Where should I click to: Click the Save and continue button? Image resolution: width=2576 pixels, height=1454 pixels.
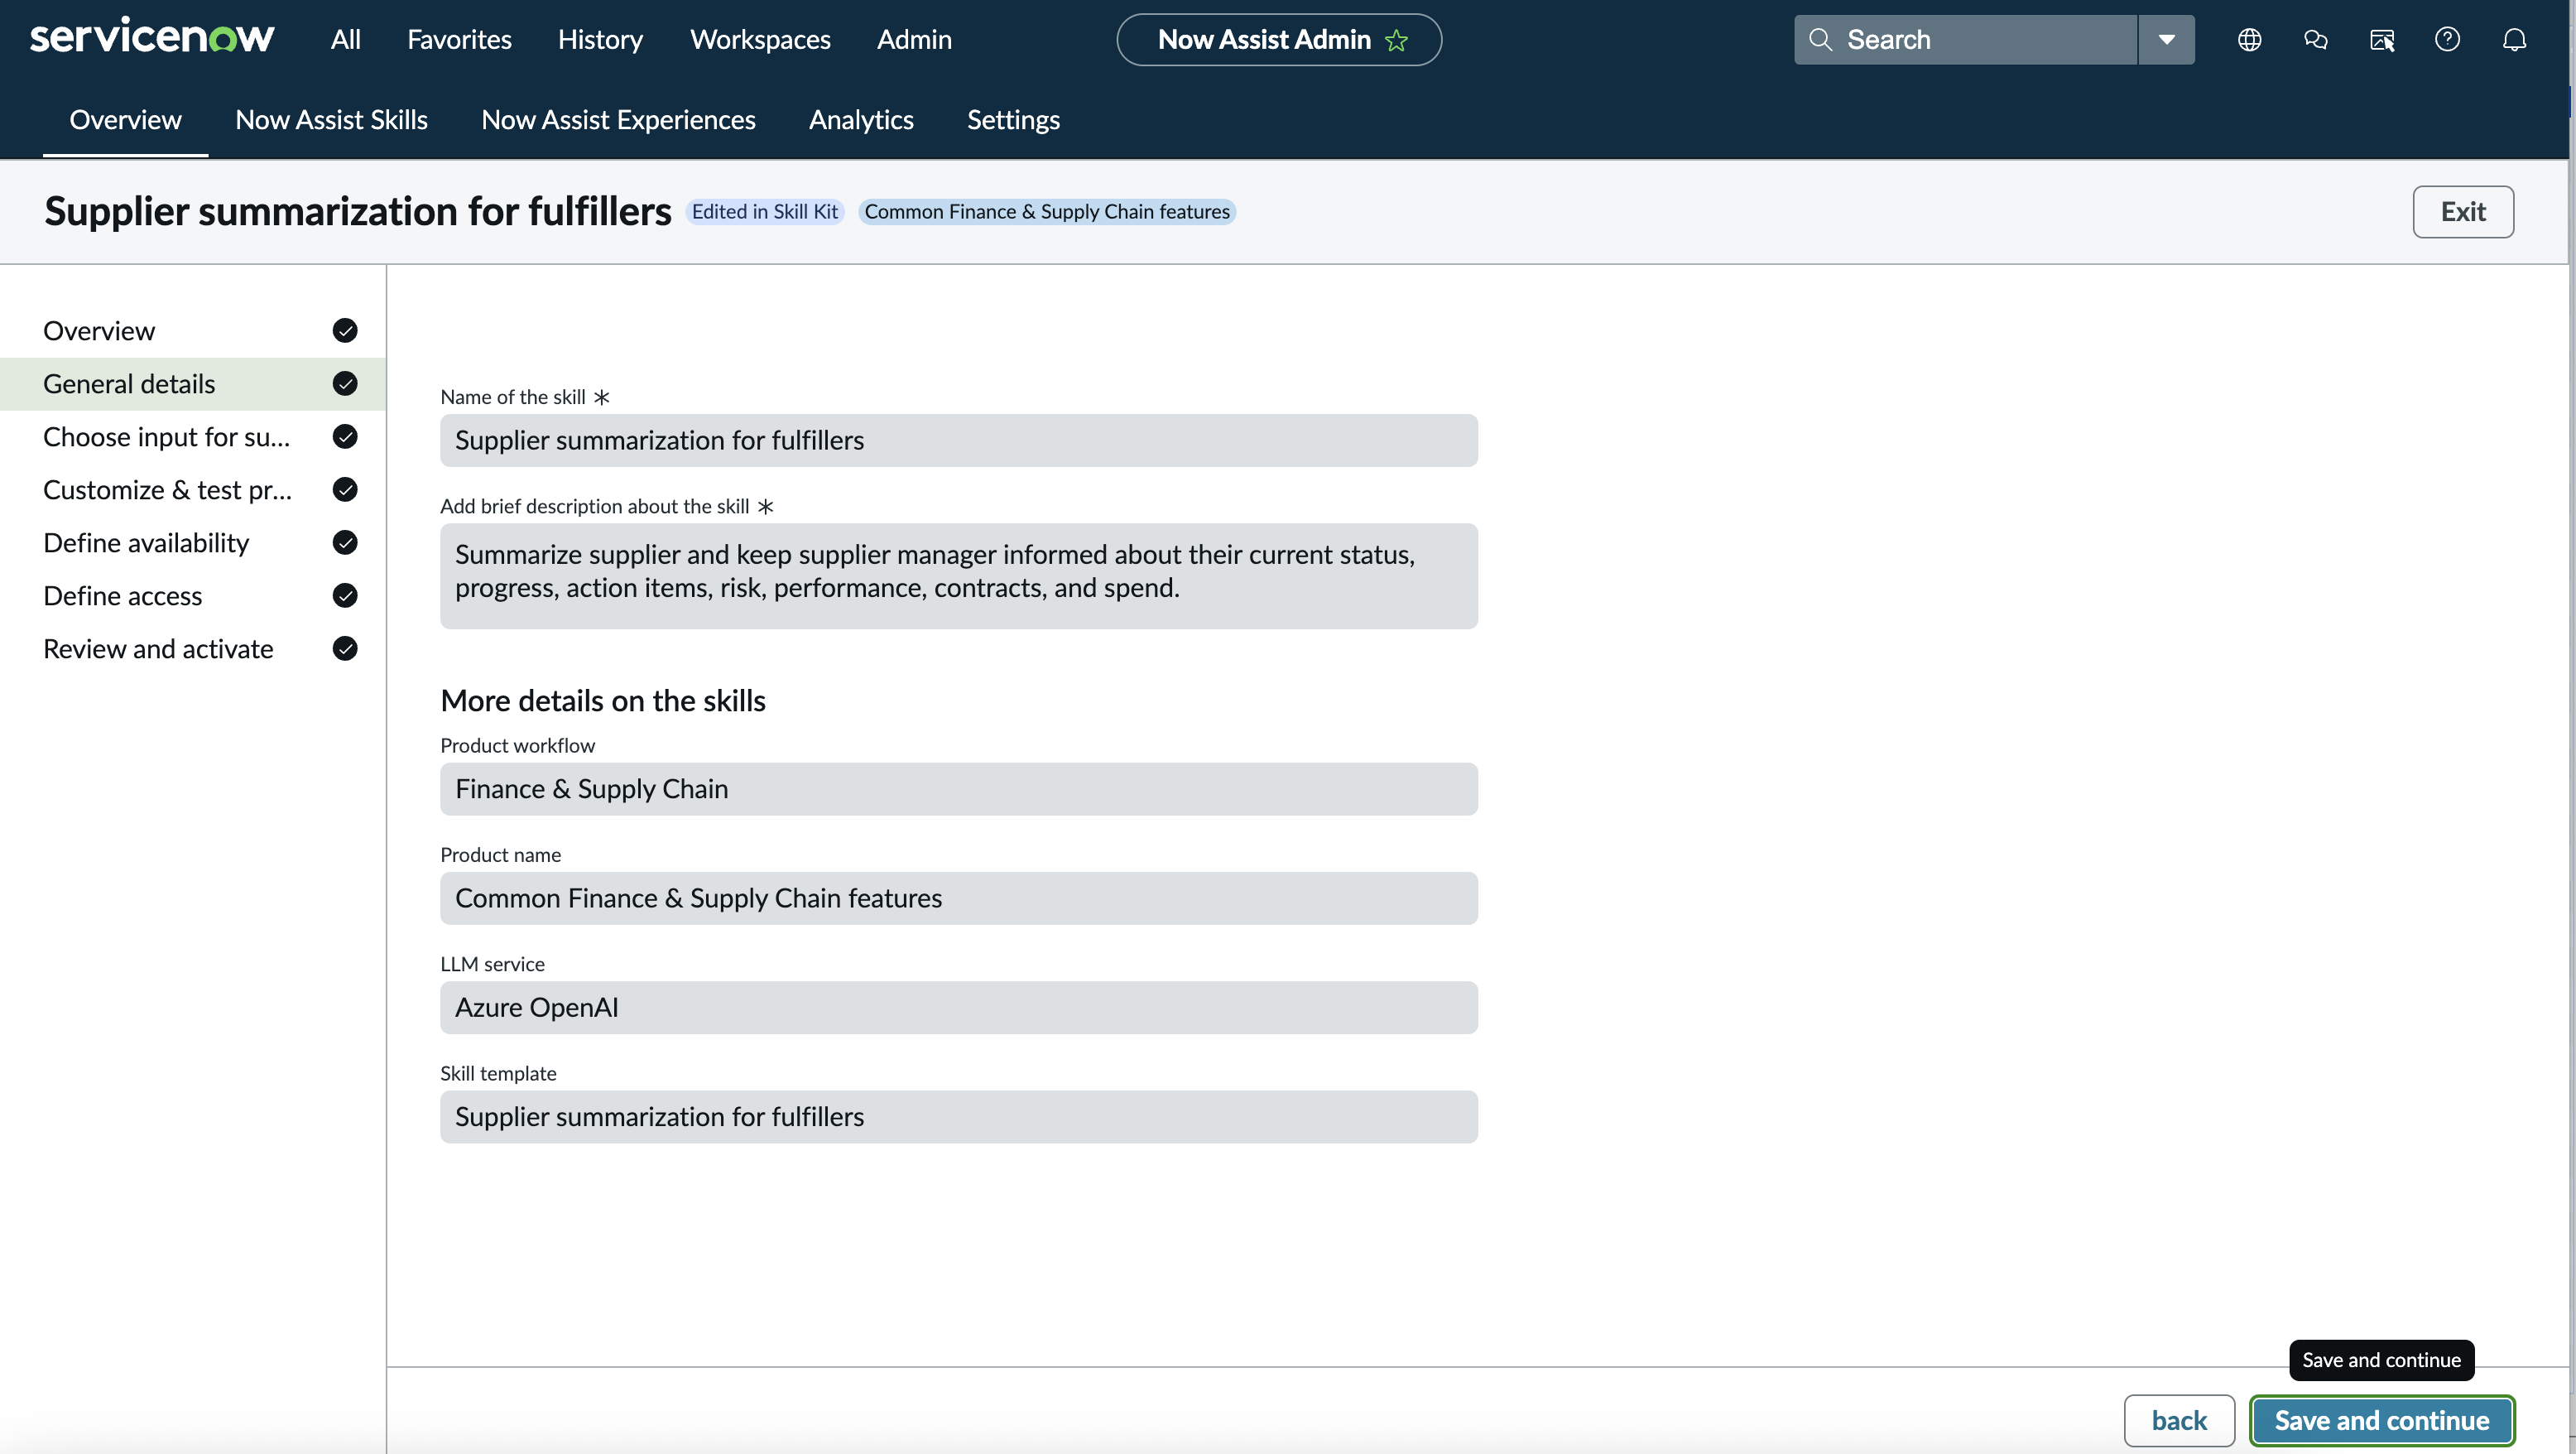[x=2381, y=1420]
